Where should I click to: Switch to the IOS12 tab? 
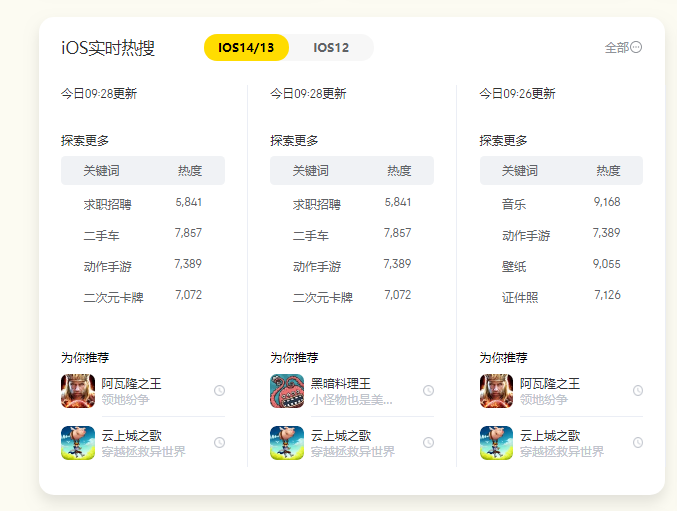point(331,47)
